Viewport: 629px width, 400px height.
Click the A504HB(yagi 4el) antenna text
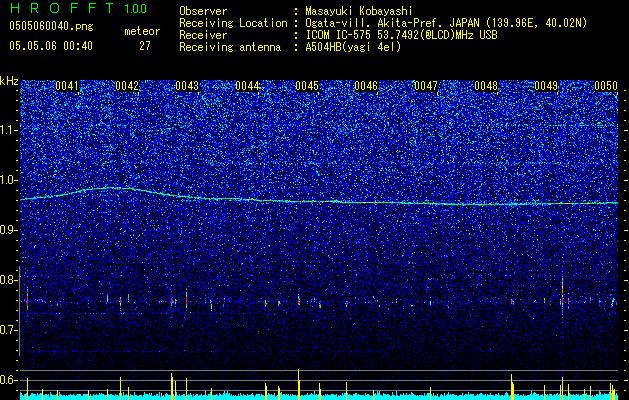click(x=353, y=47)
